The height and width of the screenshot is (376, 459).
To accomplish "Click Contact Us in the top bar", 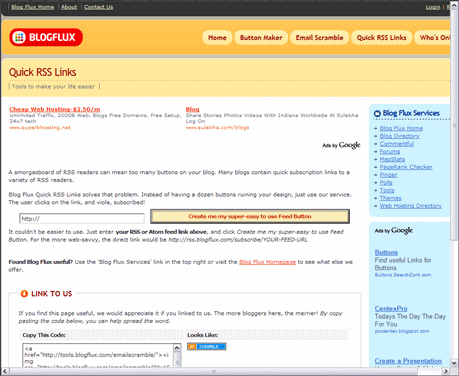I will (98, 7).
